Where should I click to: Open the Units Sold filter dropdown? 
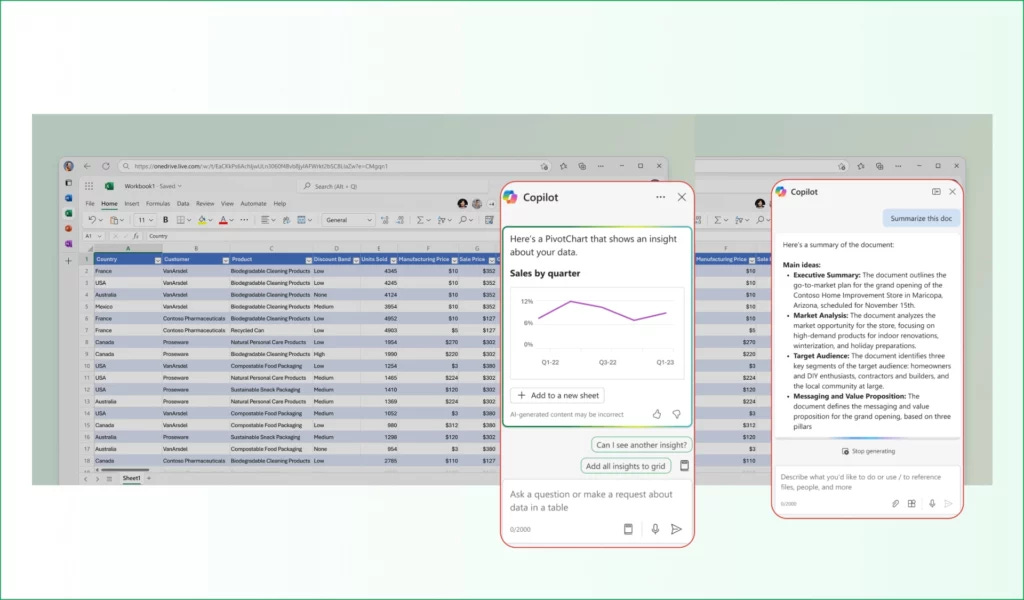tap(393, 260)
